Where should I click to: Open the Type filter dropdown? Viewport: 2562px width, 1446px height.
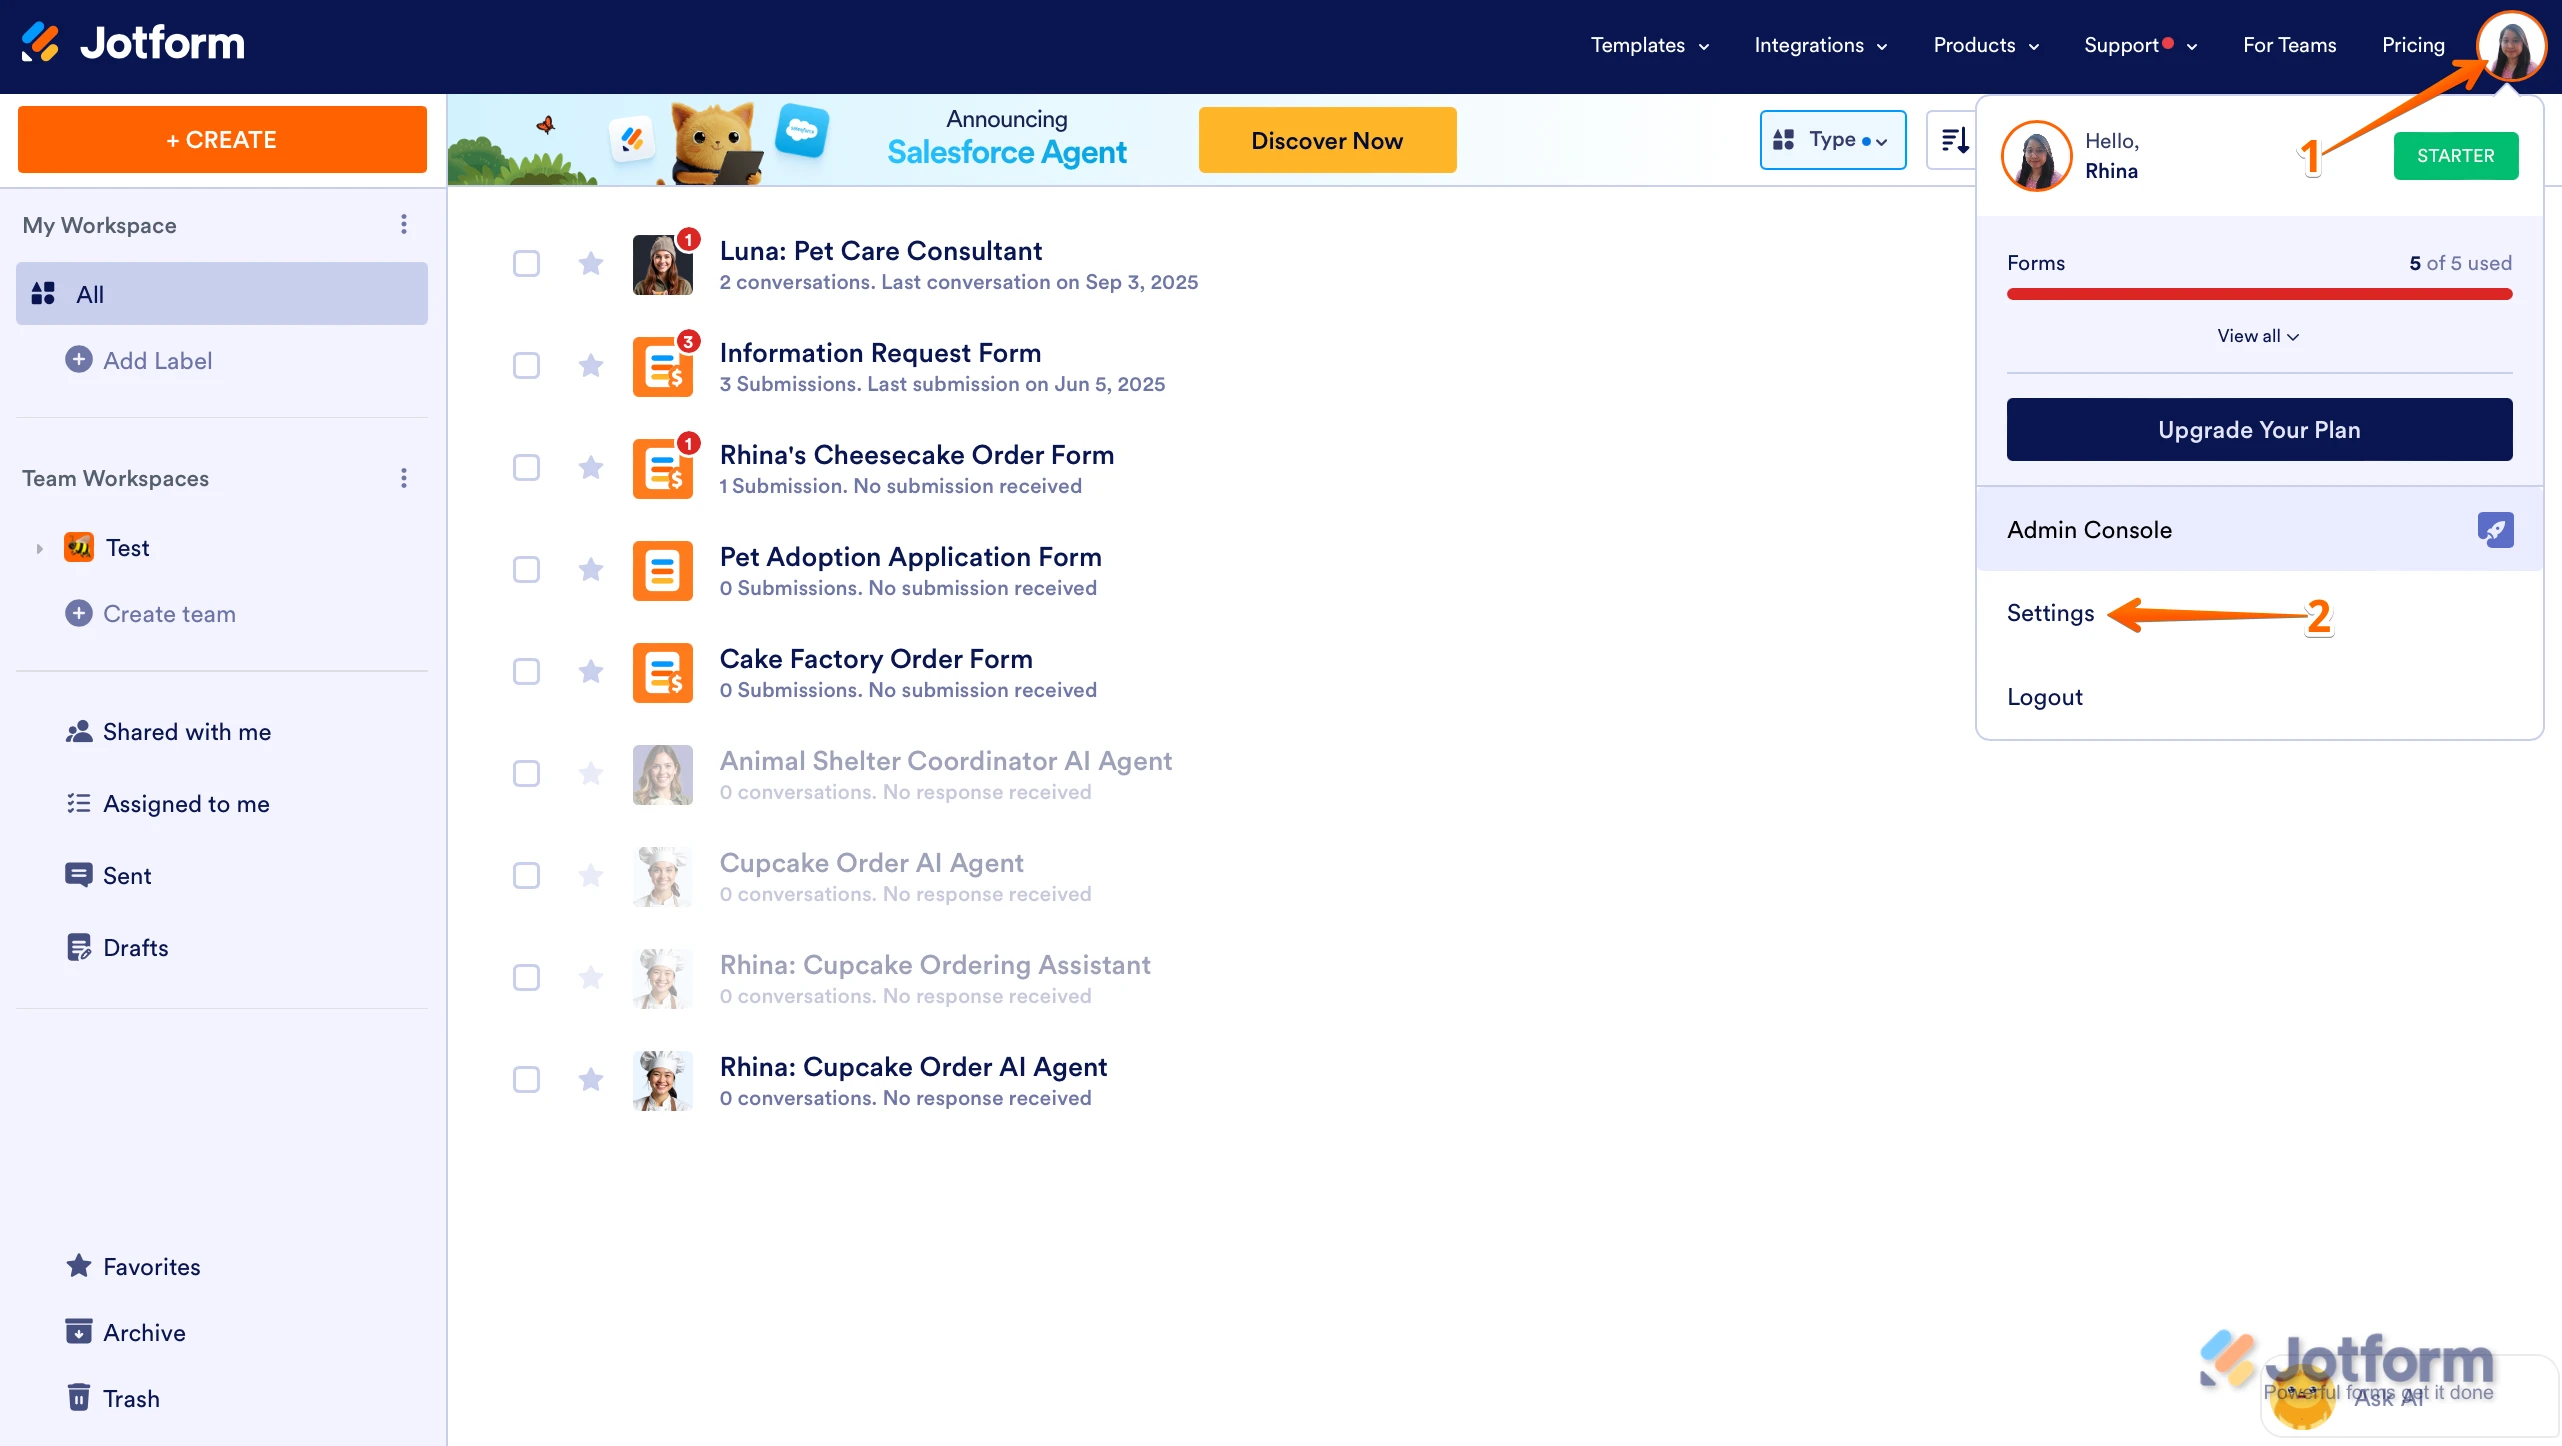pyautogui.click(x=1832, y=139)
